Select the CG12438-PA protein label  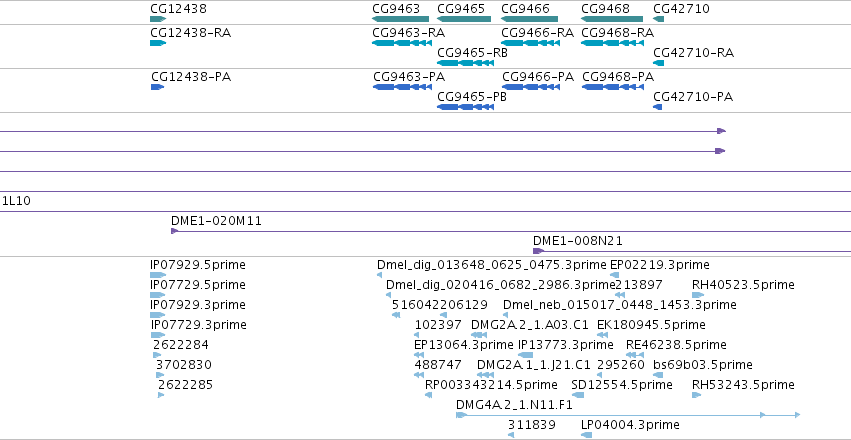pyautogui.click(x=191, y=77)
